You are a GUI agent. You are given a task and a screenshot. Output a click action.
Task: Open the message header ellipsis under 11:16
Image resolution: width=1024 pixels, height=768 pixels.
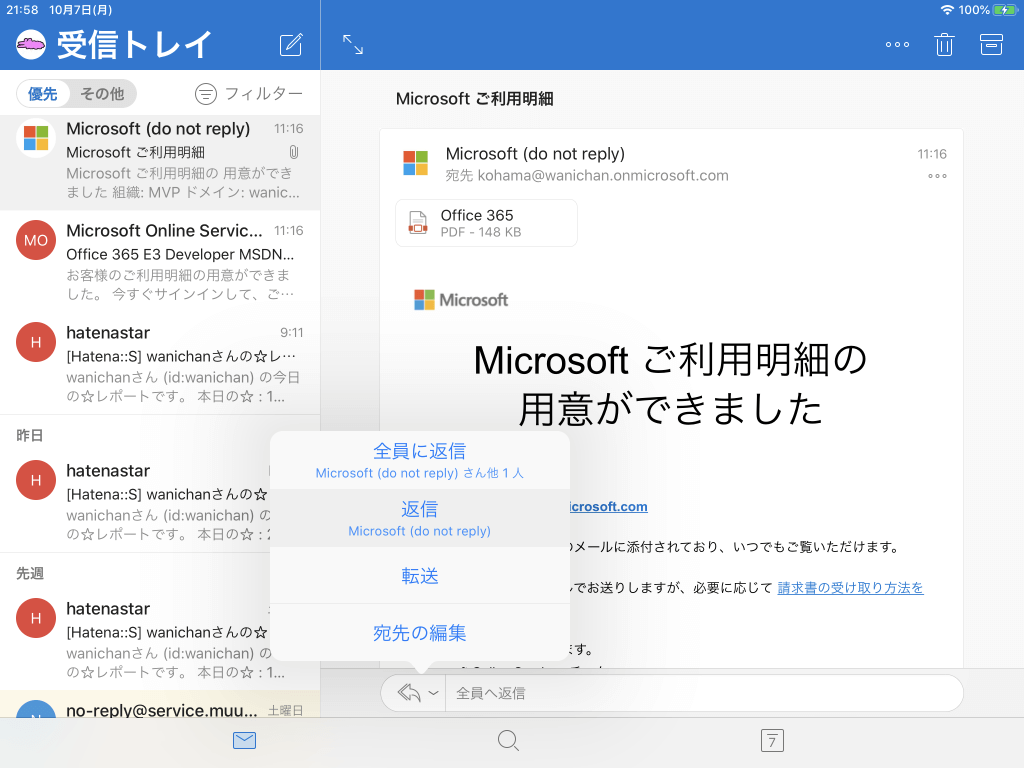pyautogui.click(x=937, y=176)
